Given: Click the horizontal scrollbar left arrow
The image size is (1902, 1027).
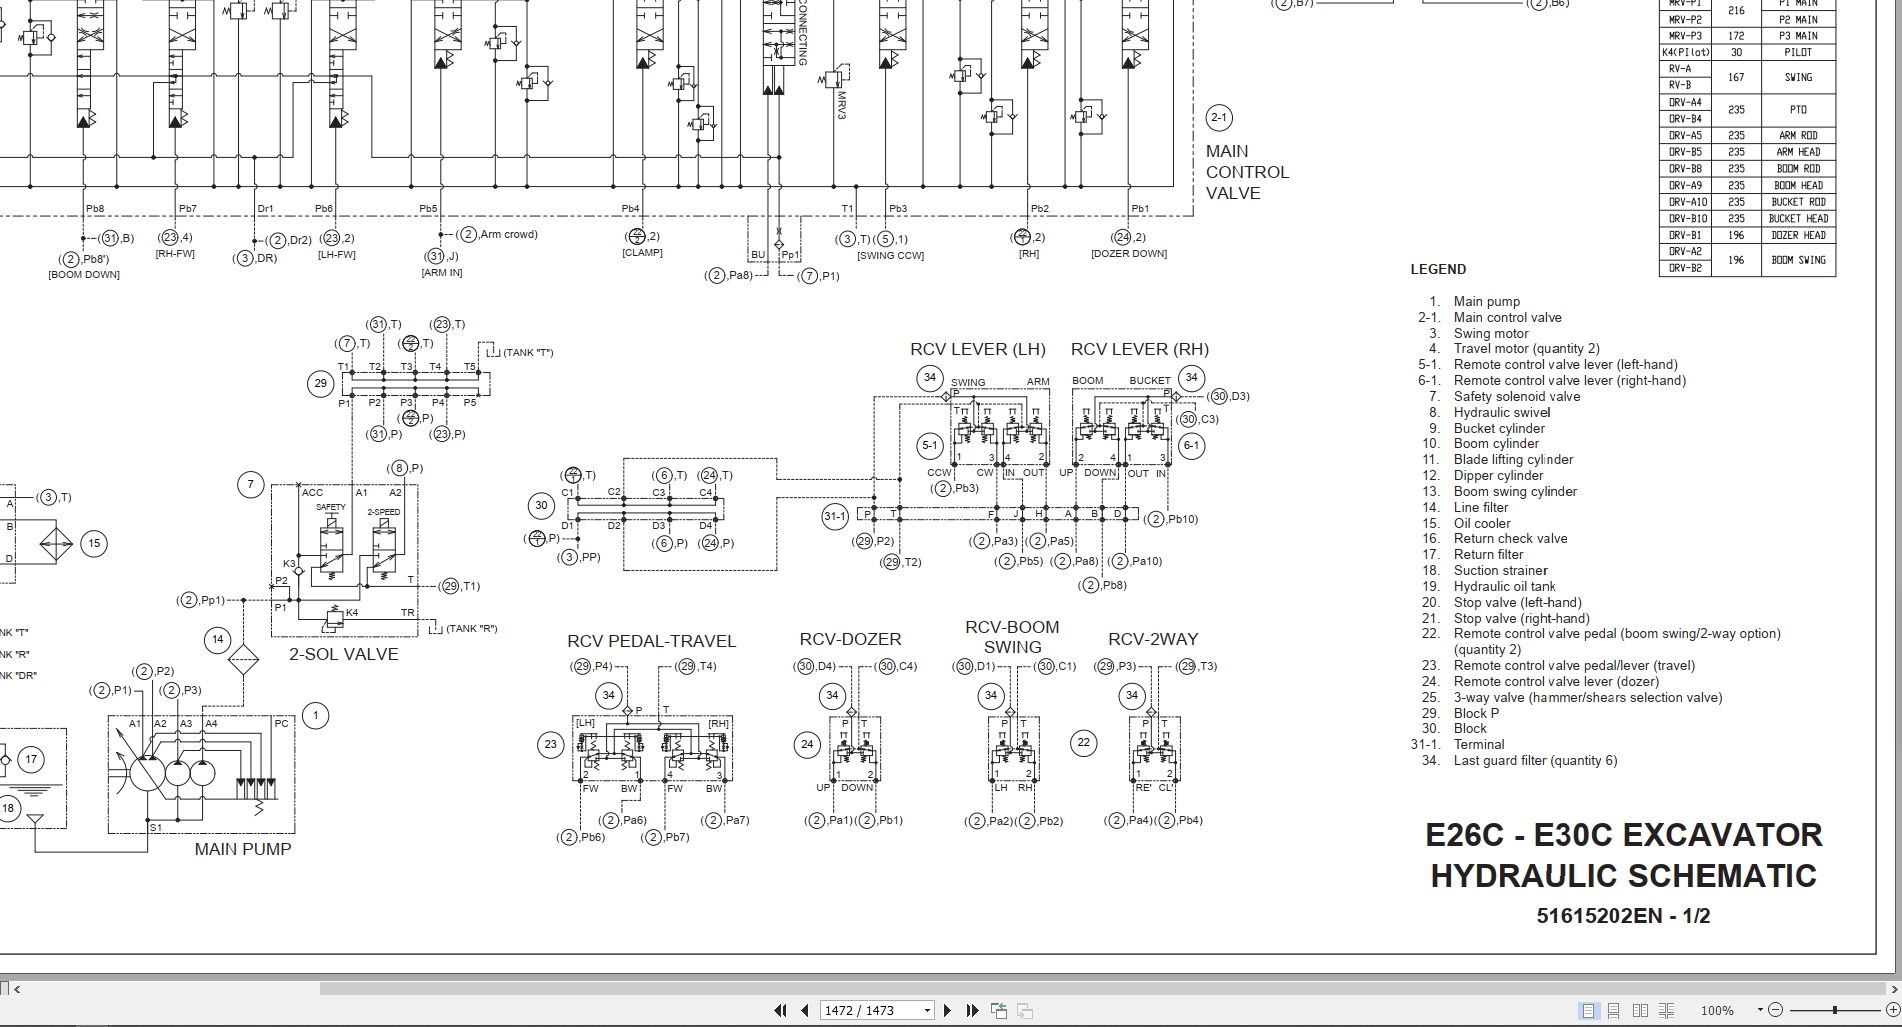Looking at the screenshot, I should [x=17, y=989].
